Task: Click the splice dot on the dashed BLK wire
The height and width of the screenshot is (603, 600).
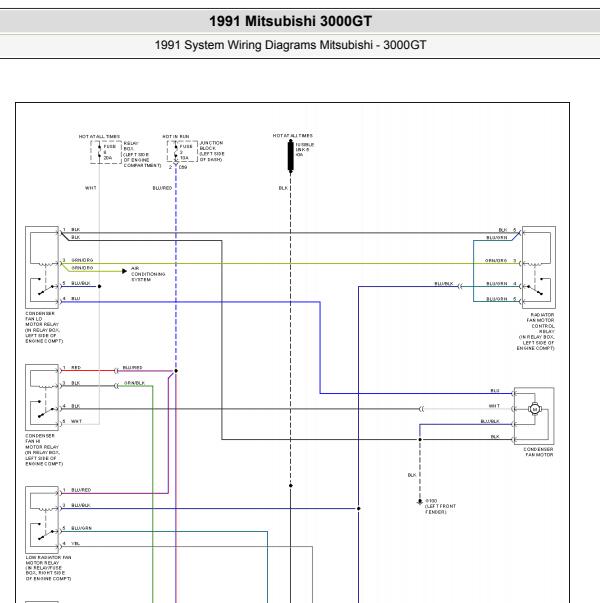Action: pos(291,485)
